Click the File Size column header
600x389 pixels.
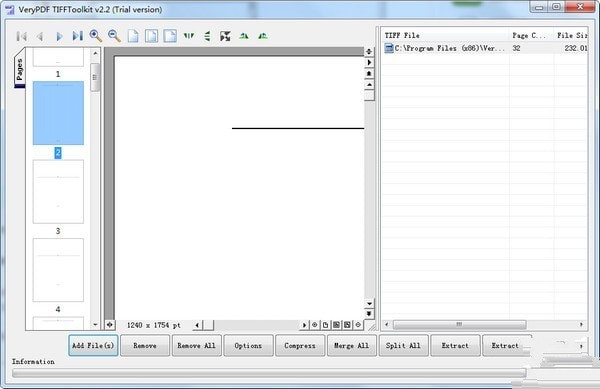tap(571, 35)
